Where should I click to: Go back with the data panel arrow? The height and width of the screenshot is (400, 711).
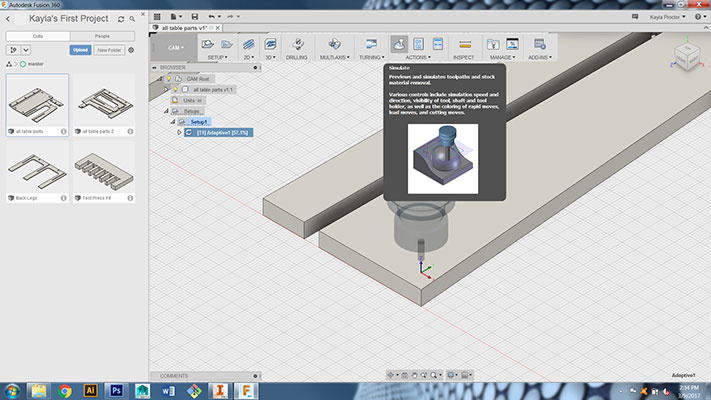[x=8, y=19]
